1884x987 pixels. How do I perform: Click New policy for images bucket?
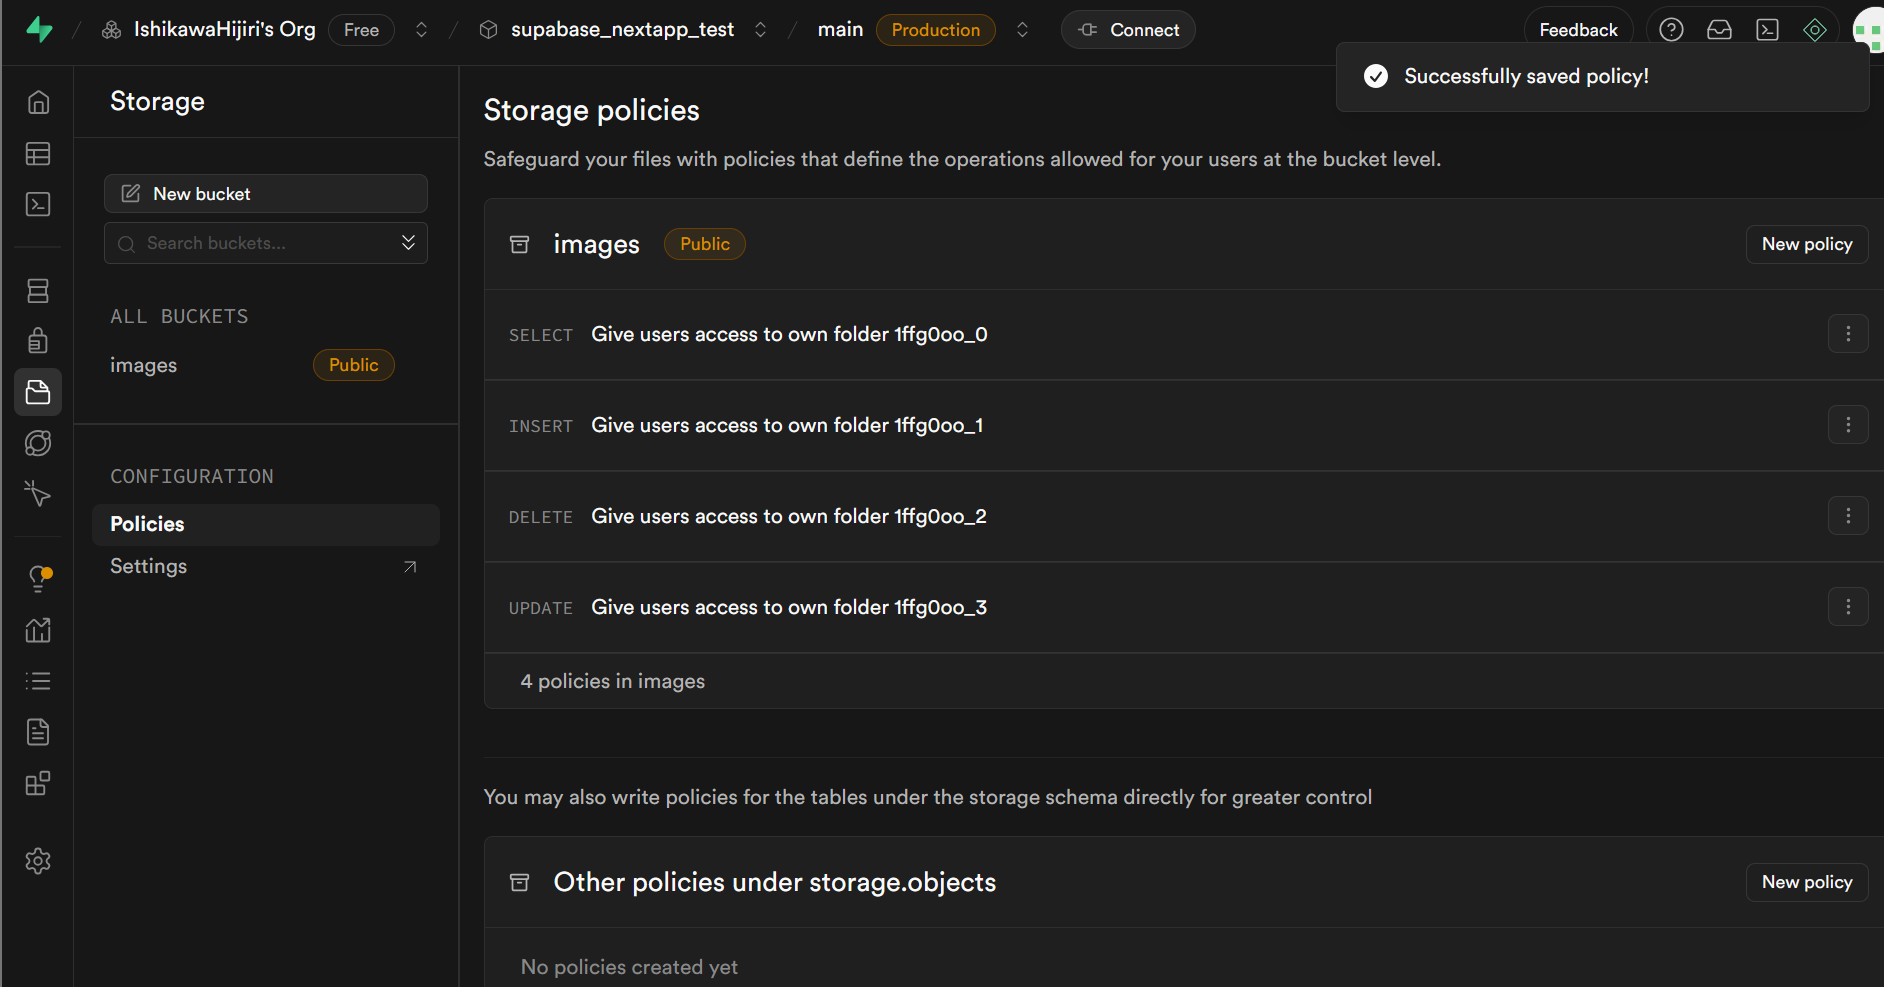click(x=1806, y=244)
